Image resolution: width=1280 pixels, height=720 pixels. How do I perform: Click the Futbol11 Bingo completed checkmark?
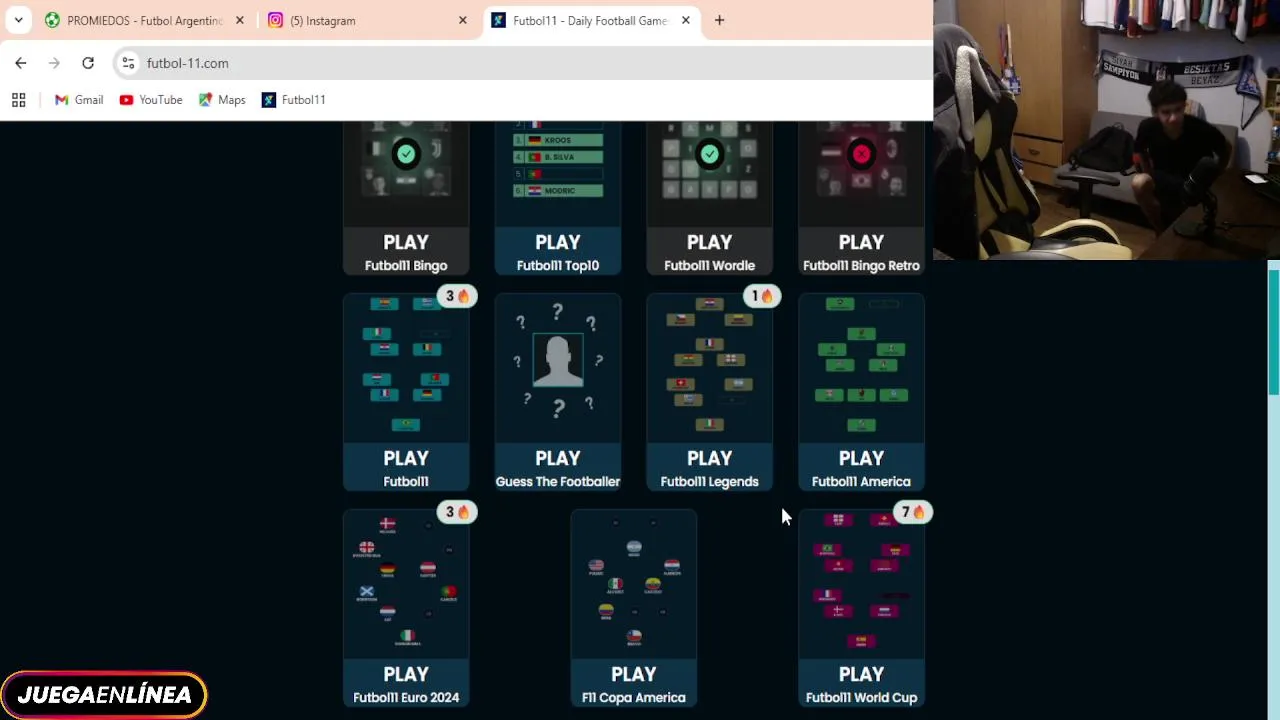406,154
